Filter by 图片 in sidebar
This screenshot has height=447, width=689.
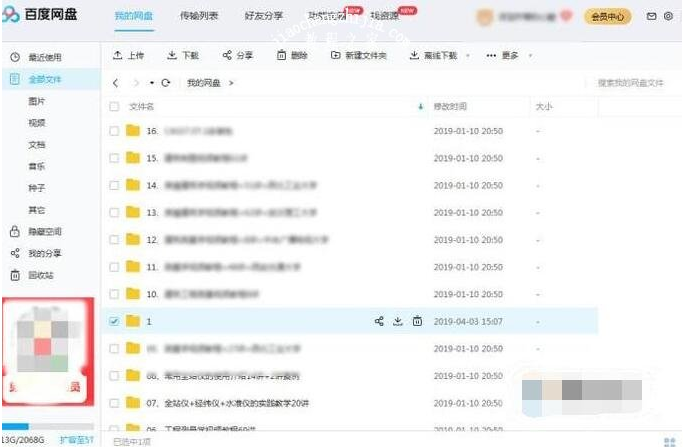pyautogui.click(x=37, y=101)
